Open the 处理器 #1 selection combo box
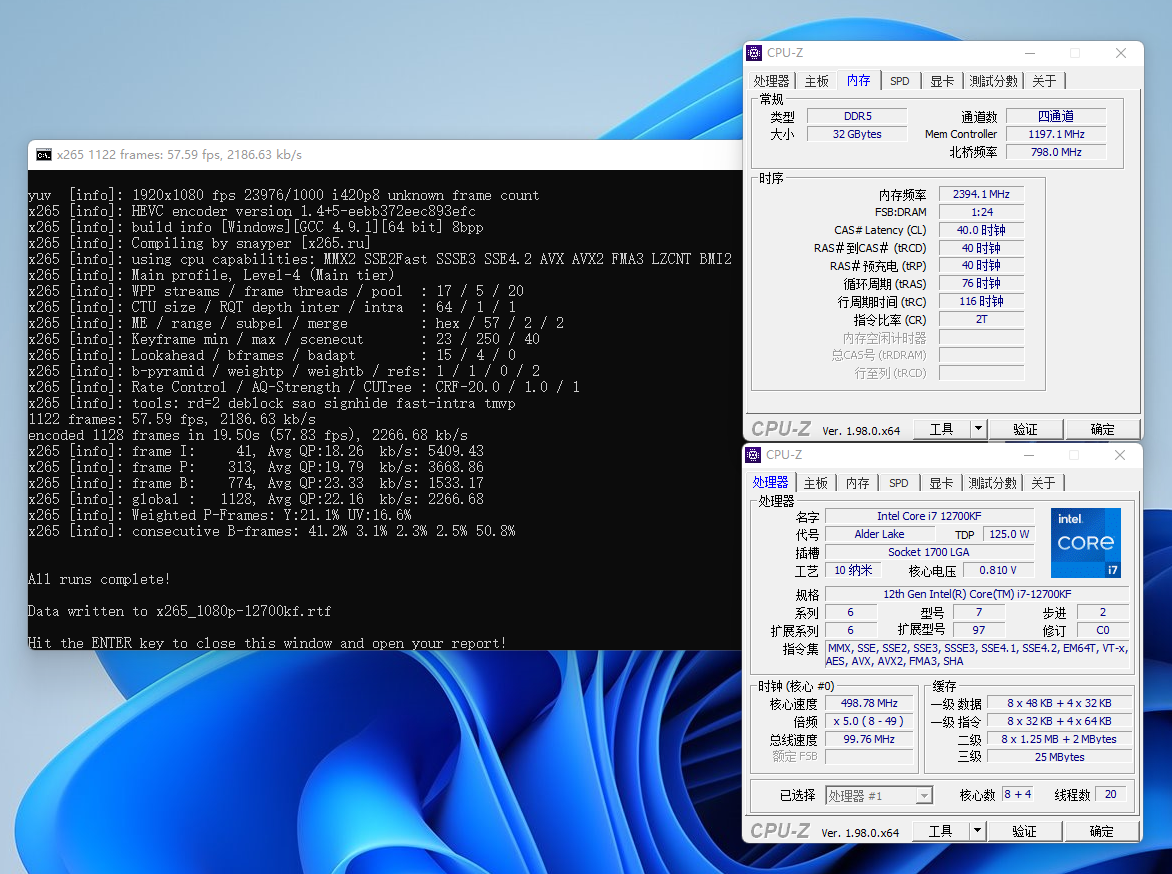 point(879,795)
